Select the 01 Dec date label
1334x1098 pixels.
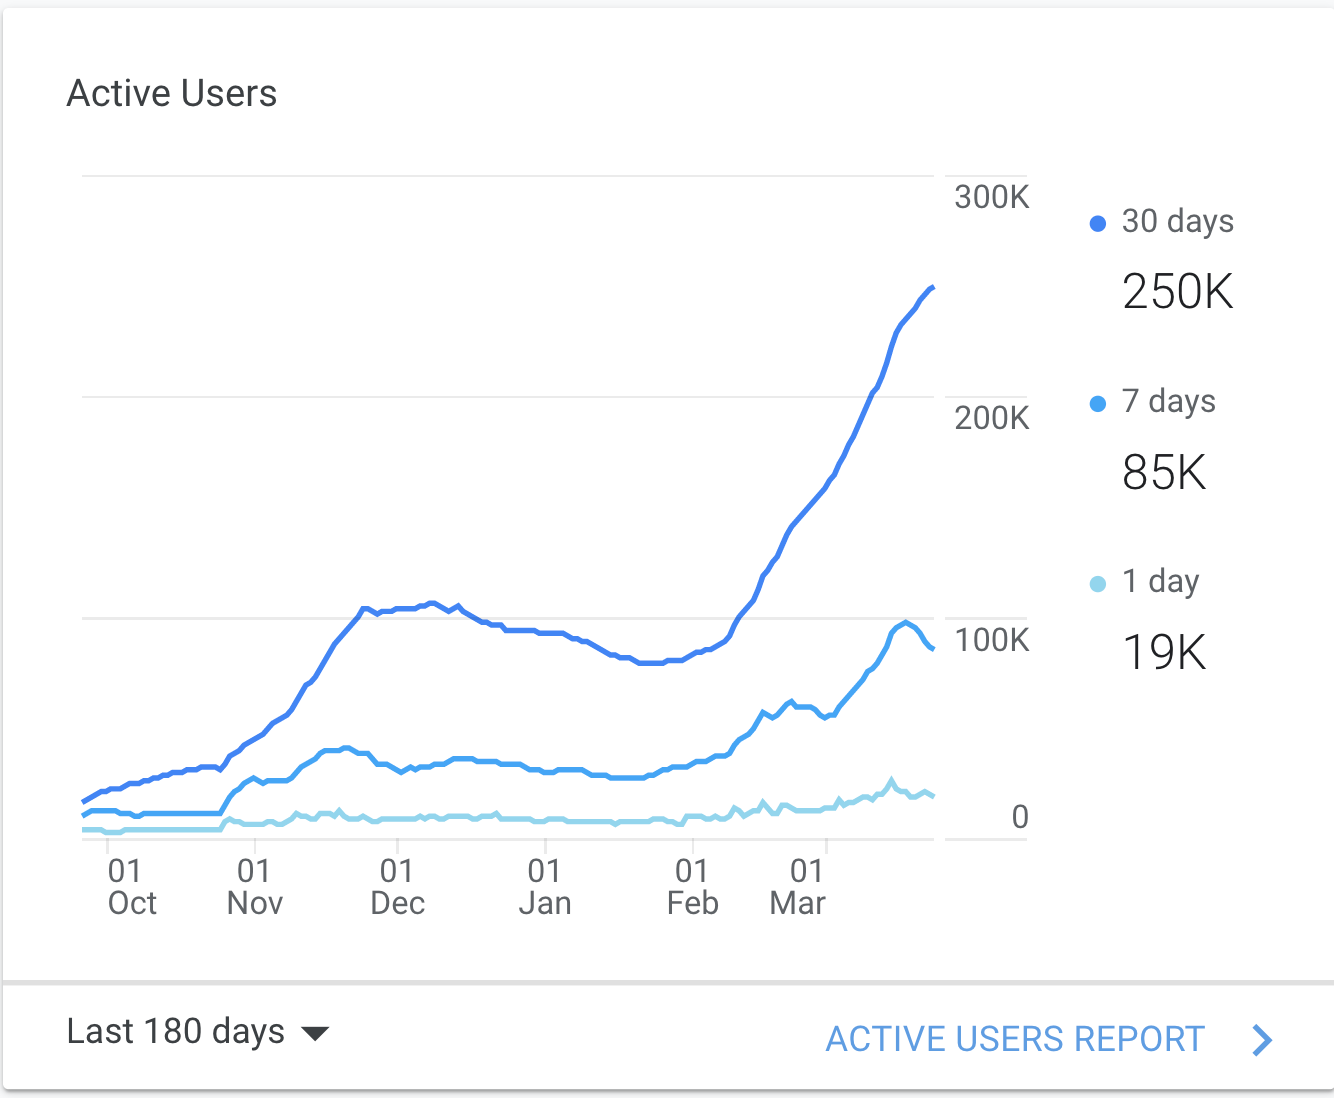coord(397,887)
